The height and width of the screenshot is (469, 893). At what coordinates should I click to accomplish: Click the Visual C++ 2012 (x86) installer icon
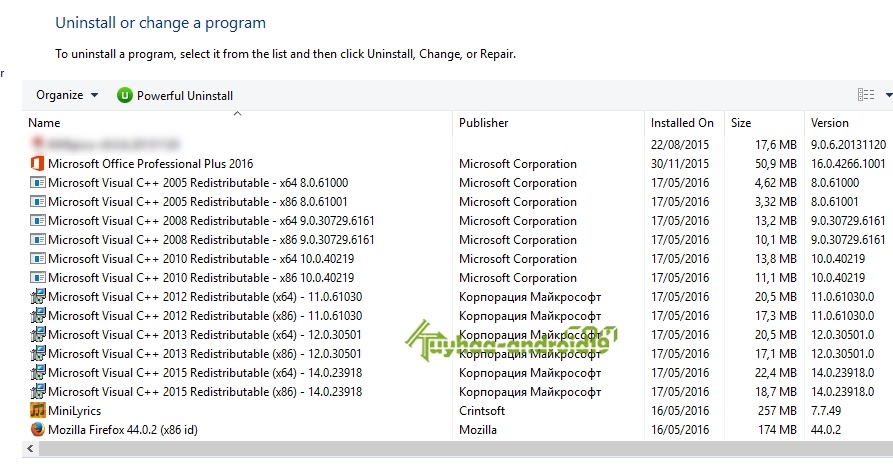point(37,316)
